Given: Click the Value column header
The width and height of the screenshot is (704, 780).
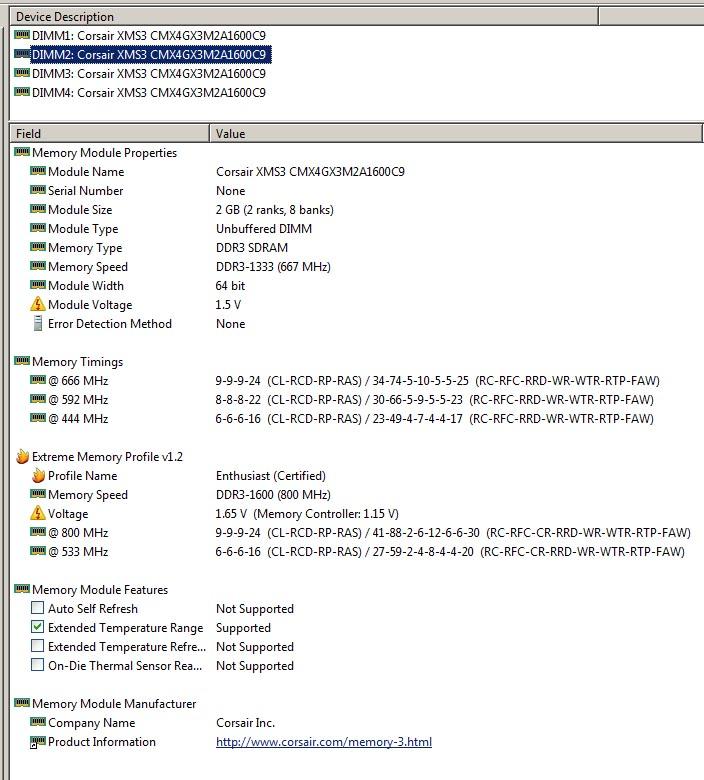Looking at the screenshot, I should click(456, 133).
